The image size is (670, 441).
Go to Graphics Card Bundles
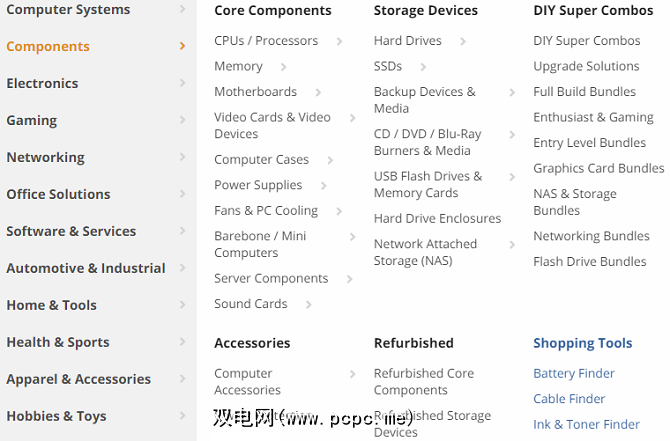pos(598,168)
